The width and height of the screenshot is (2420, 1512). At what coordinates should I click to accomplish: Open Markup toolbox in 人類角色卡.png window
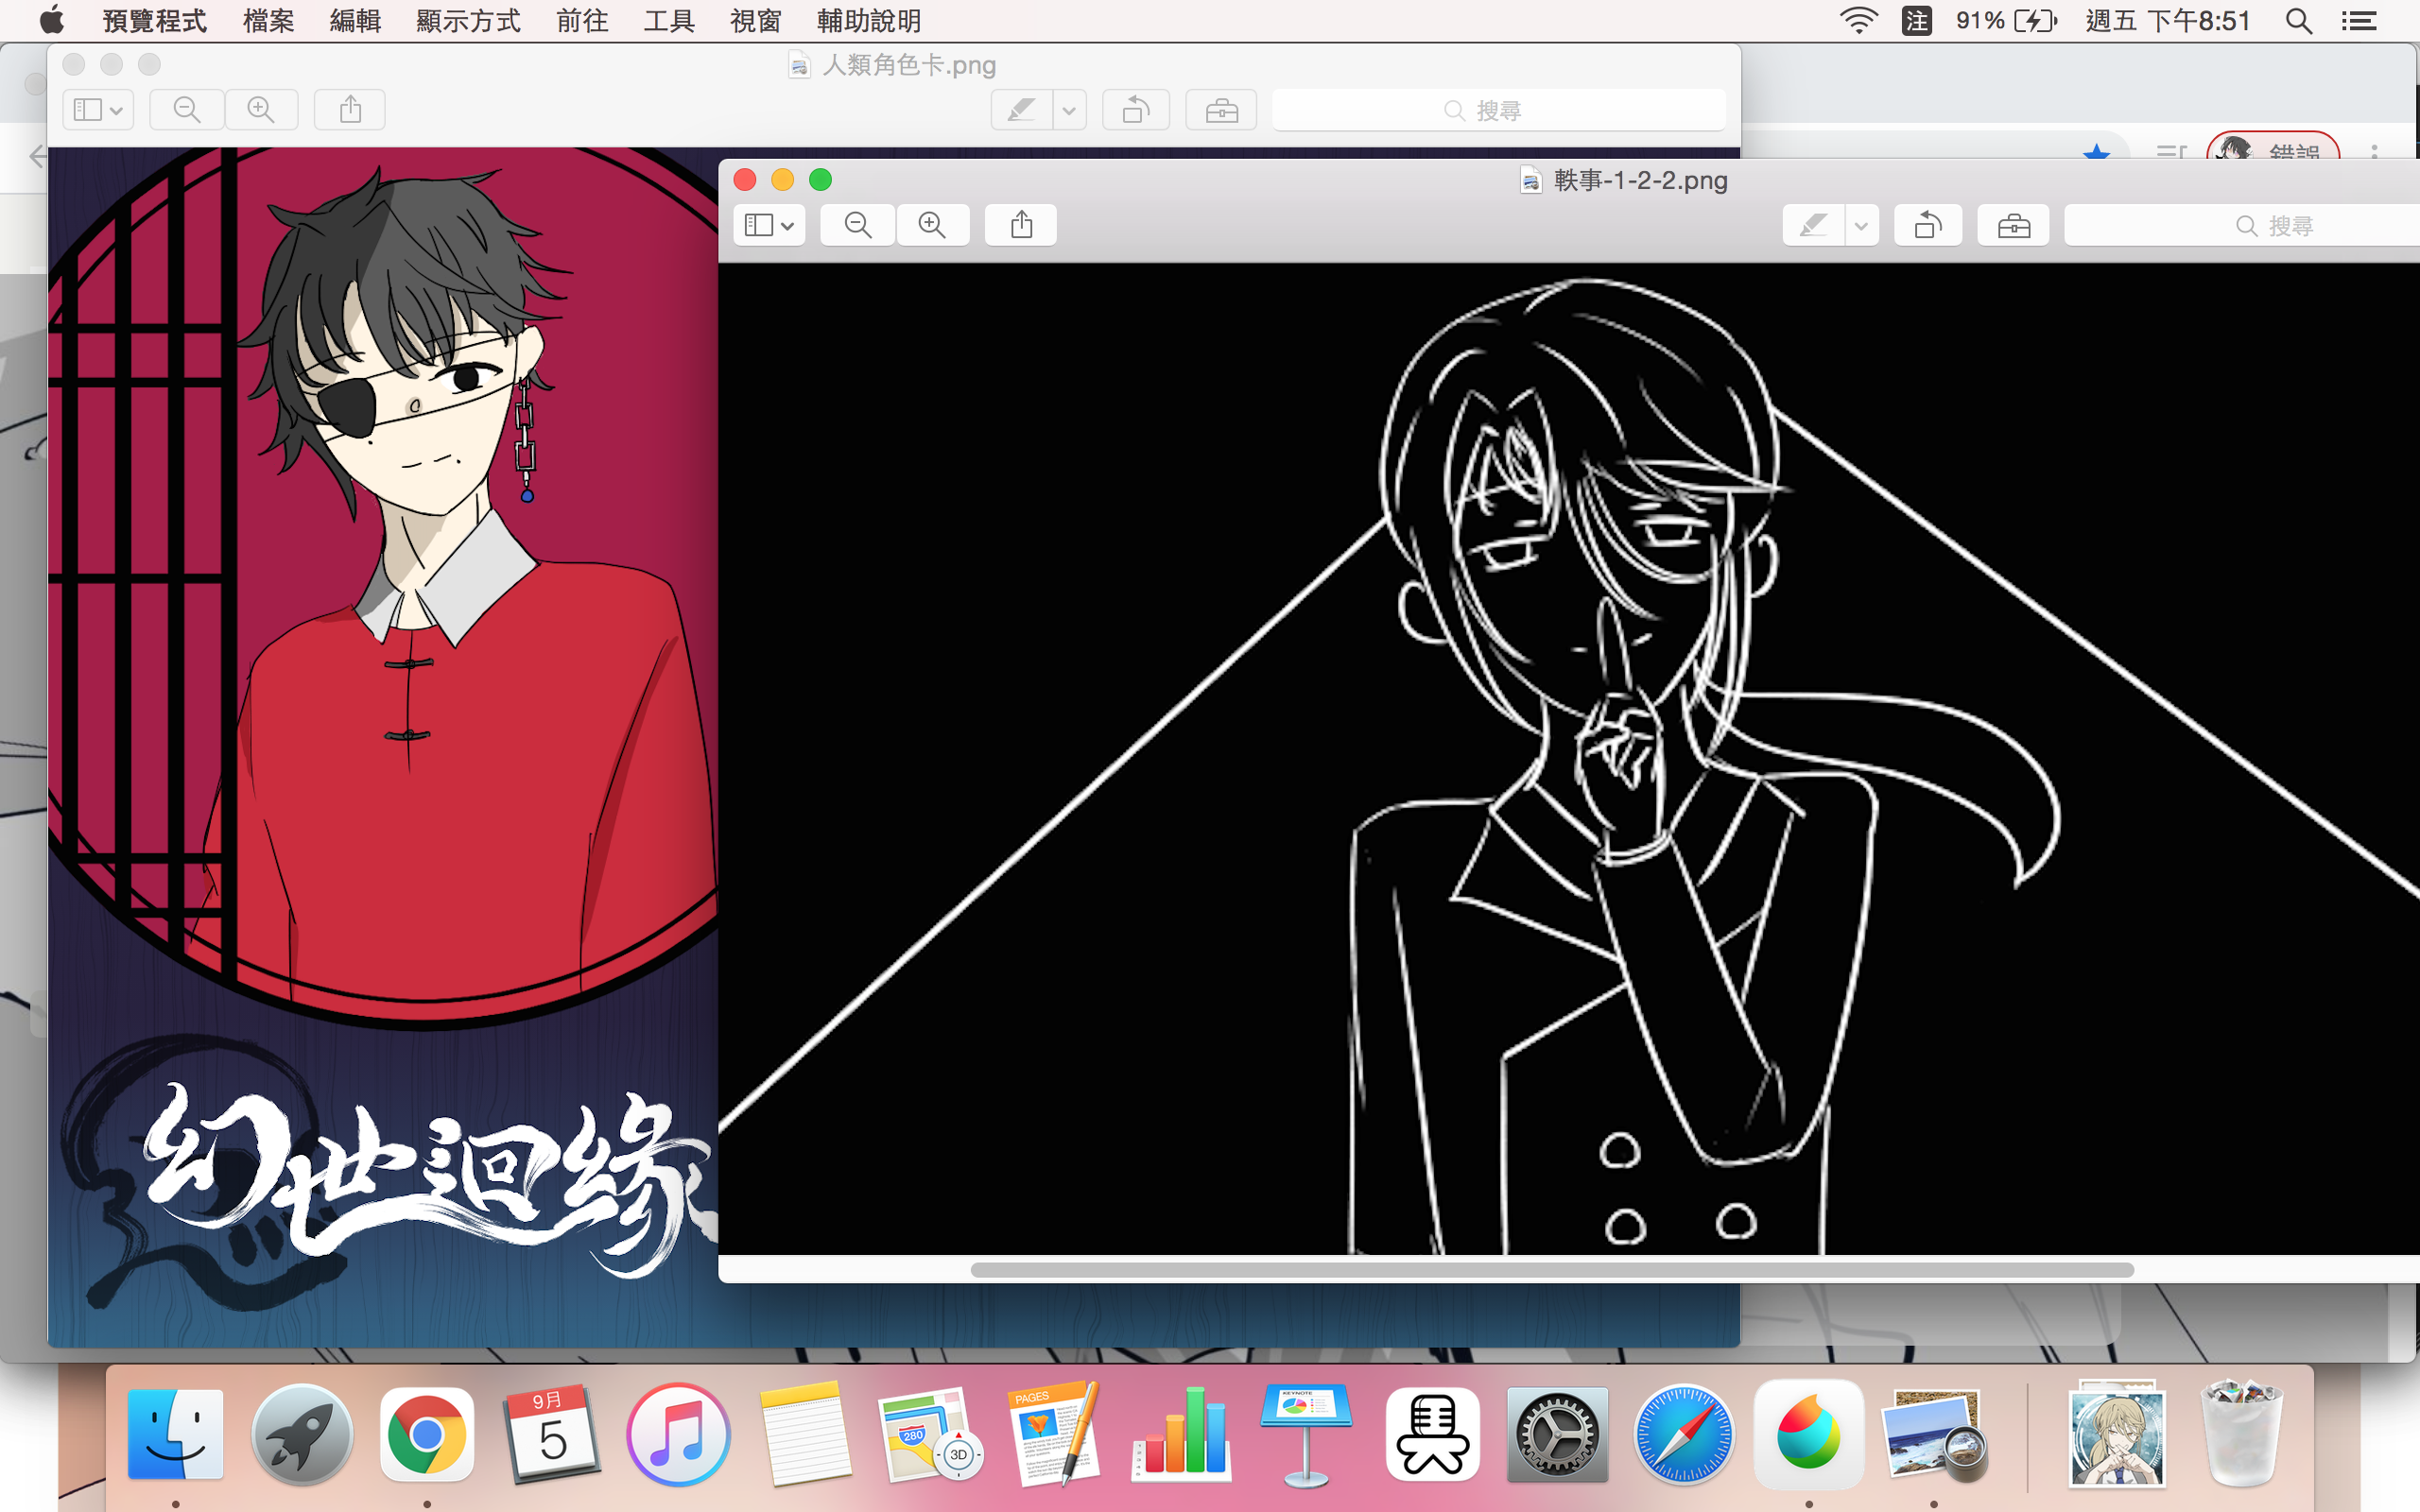pyautogui.click(x=1221, y=110)
